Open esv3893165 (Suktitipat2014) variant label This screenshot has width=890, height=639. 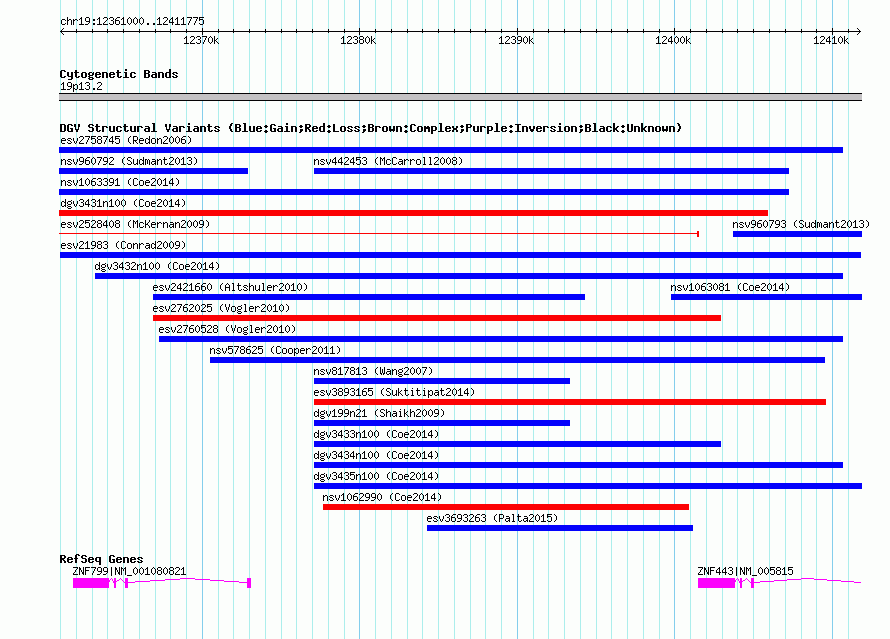coord(394,392)
